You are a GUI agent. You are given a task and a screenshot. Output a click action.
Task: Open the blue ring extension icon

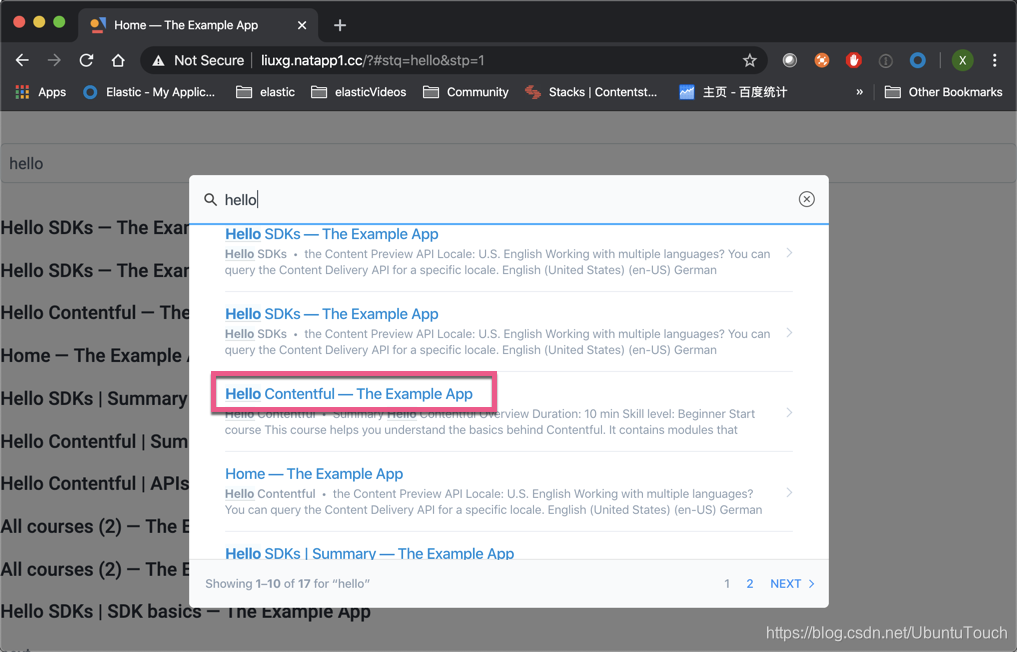917,60
